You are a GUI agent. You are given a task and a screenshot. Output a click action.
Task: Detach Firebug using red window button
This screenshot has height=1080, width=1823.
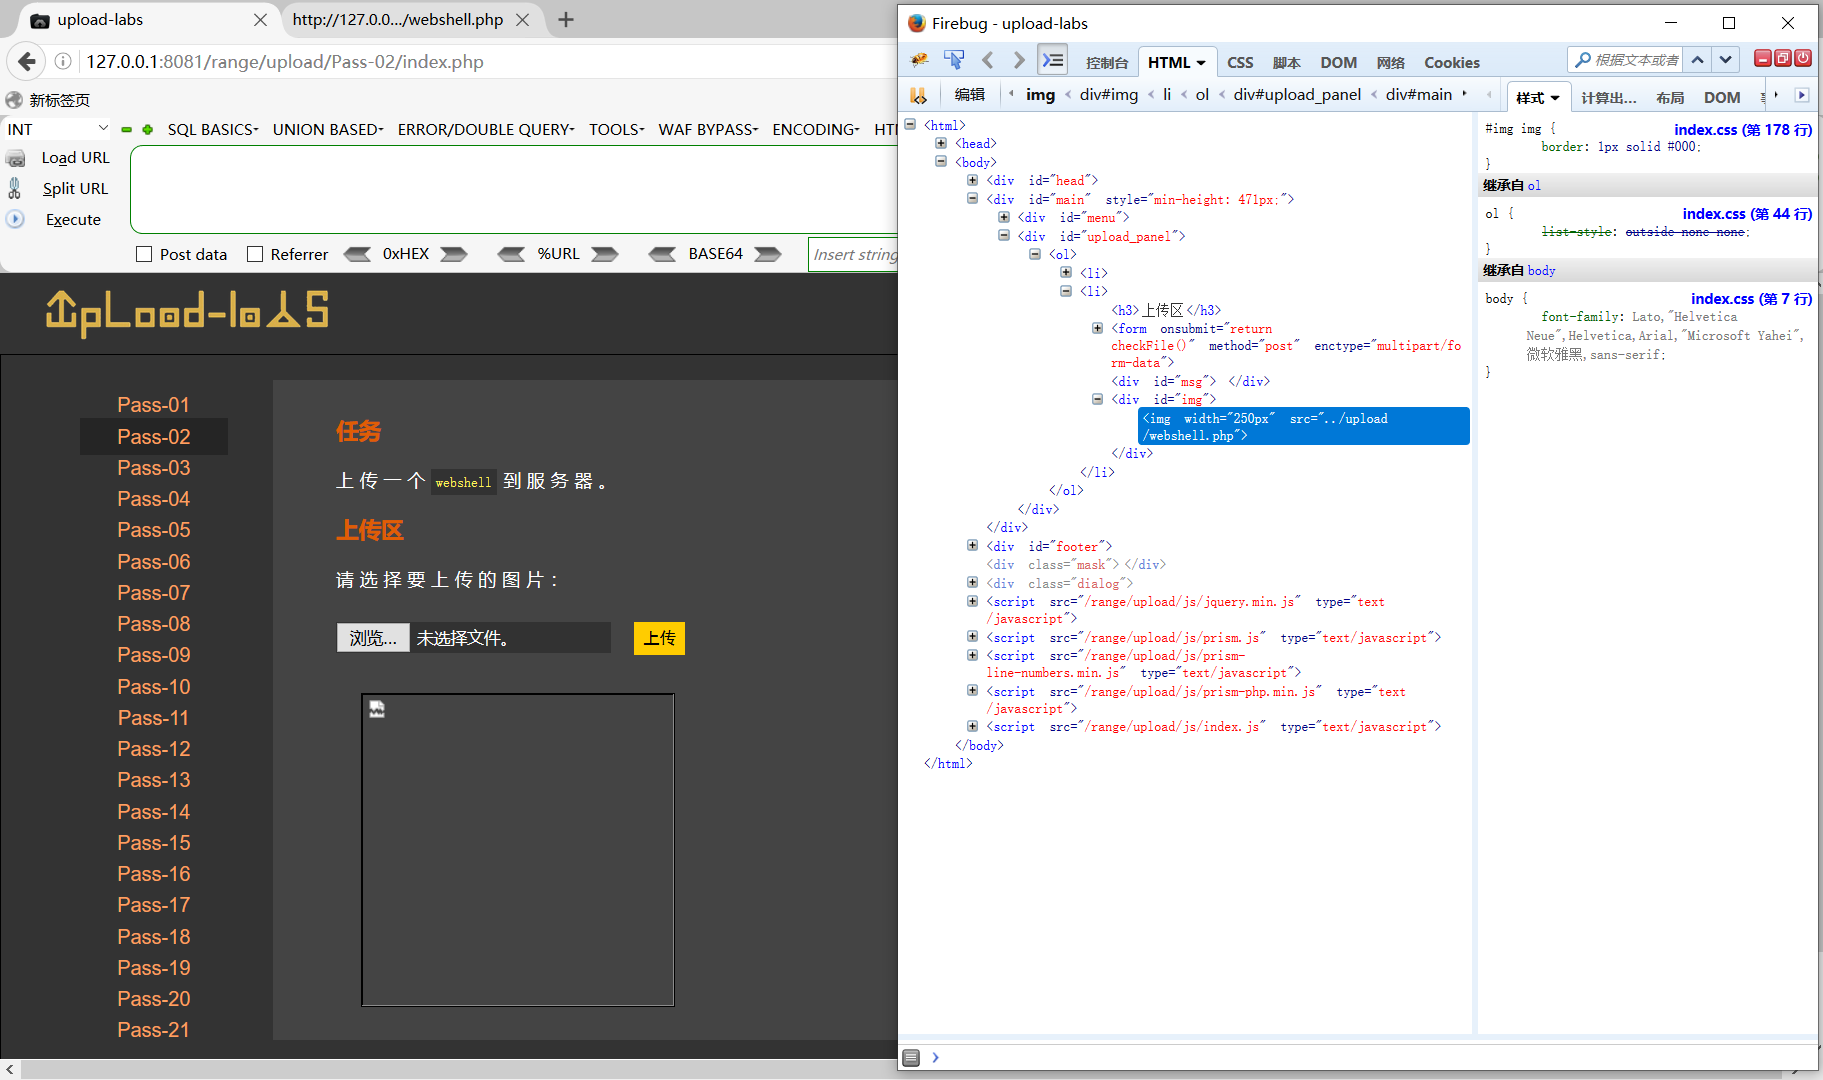(1783, 59)
